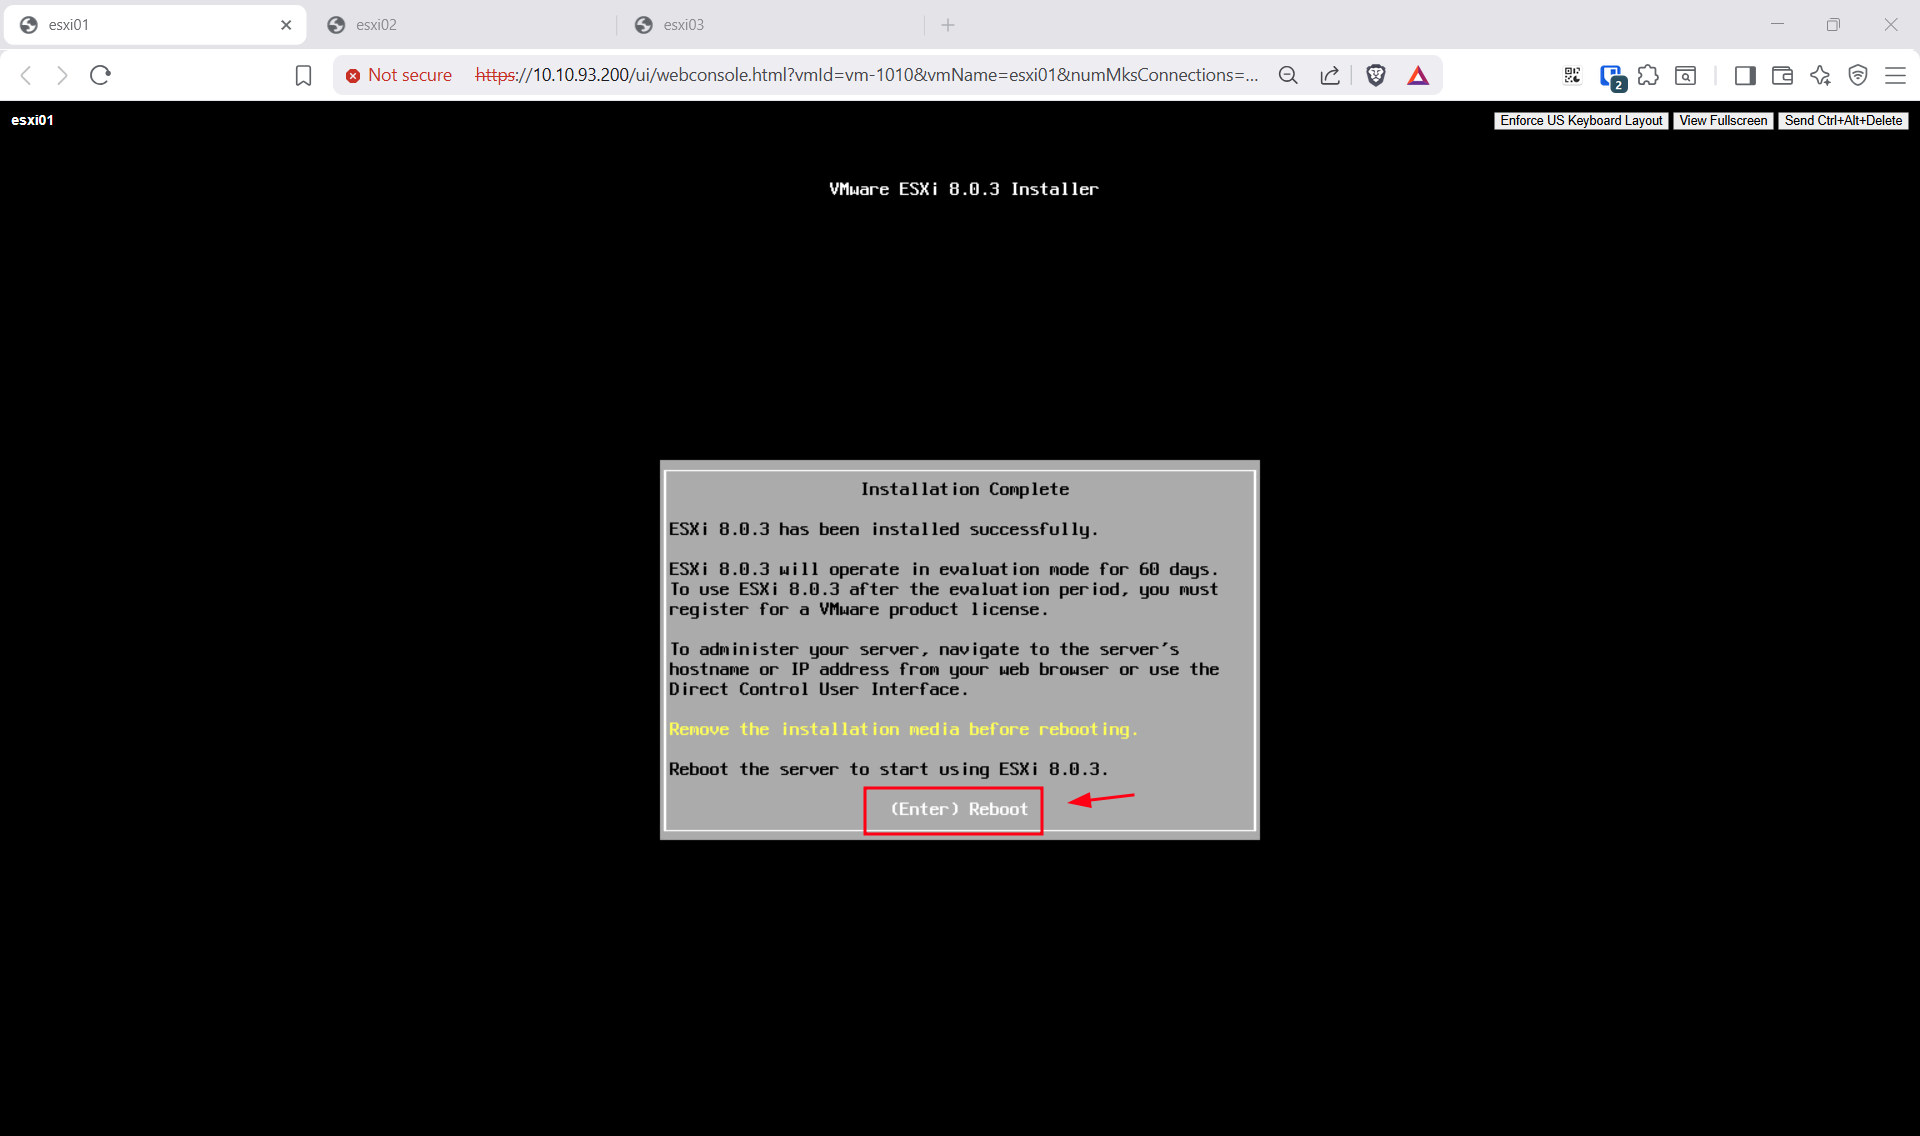This screenshot has width=1920, height=1136.
Task: Close the esxi01 tab
Action: (286, 25)
